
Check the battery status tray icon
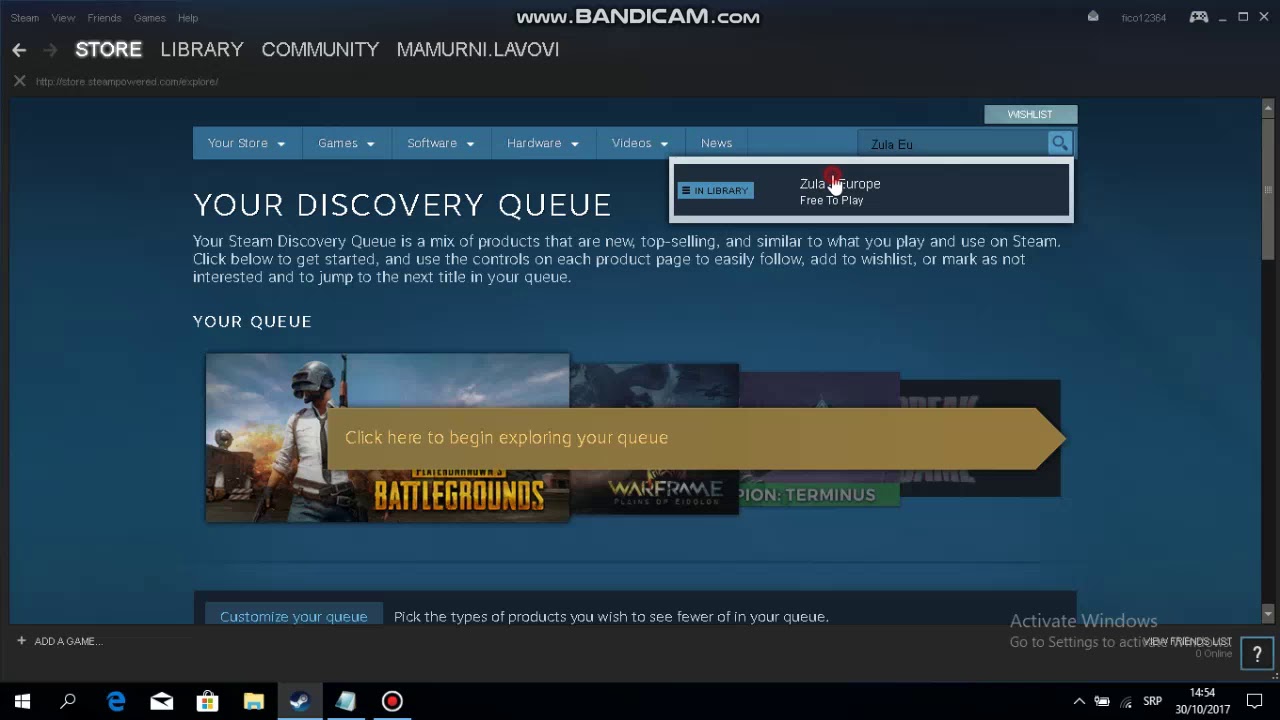(x=1102, y=701)
